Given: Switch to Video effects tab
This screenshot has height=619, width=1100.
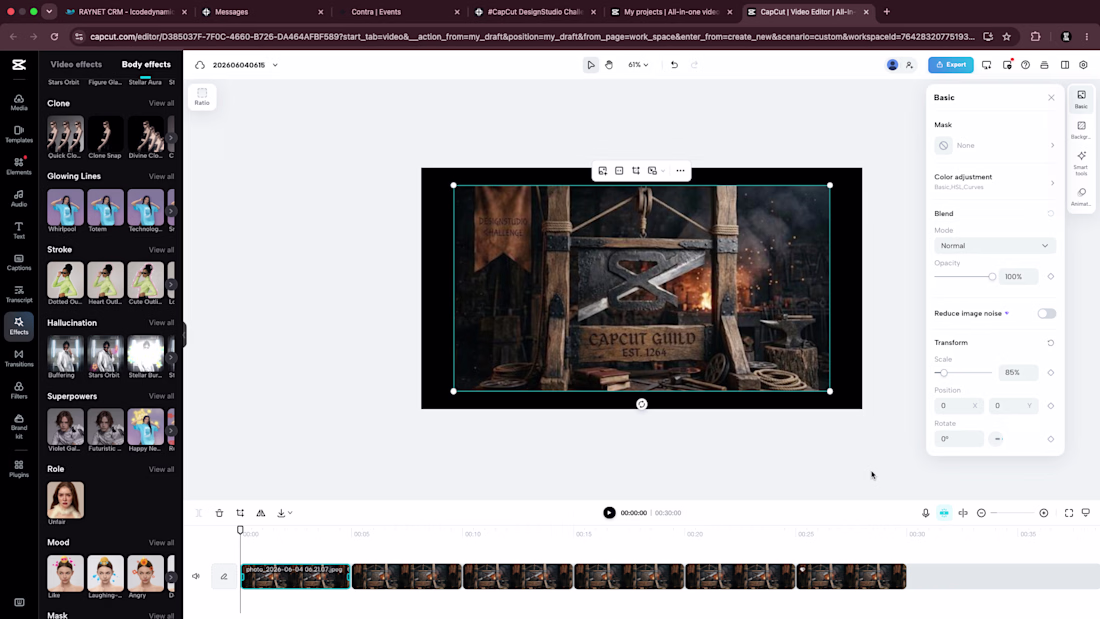Looking at the screenshot, I should click(x=76, y=65).
